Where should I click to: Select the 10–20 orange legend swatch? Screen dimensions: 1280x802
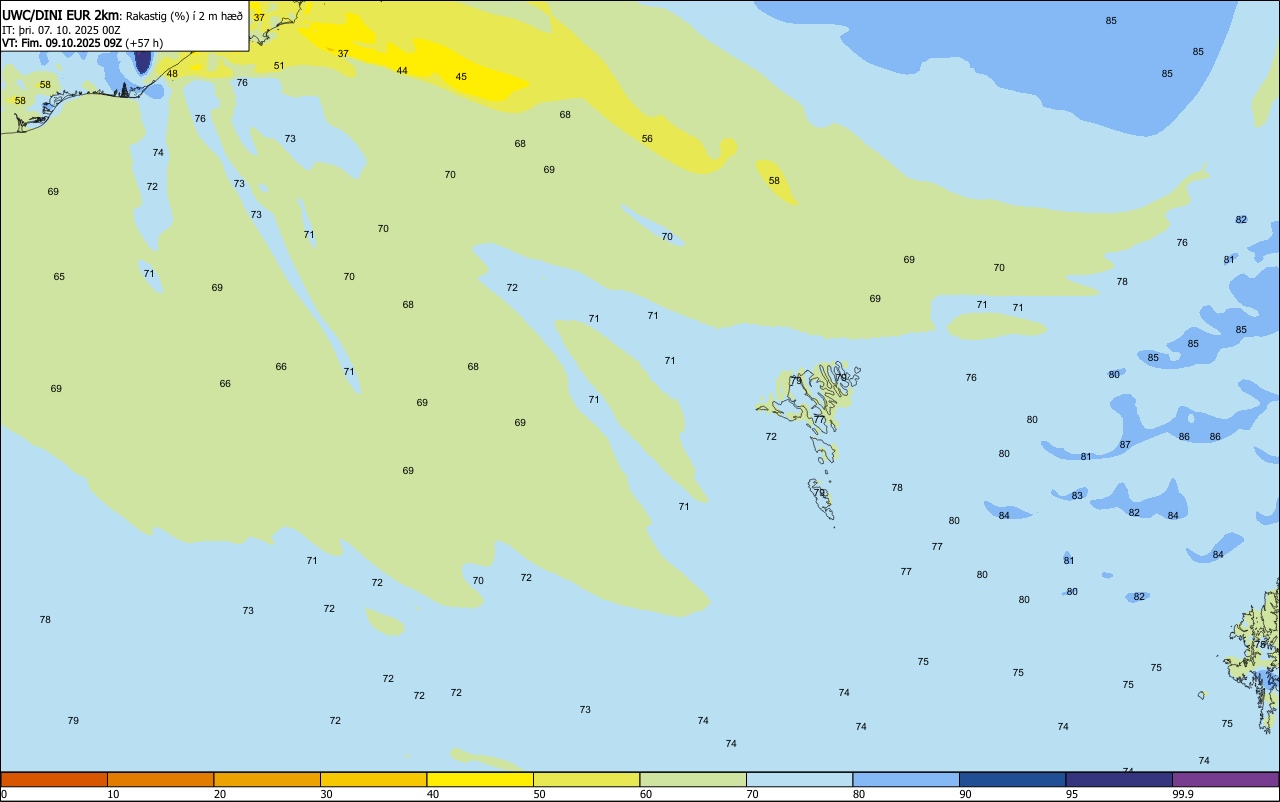click(160, 779)
